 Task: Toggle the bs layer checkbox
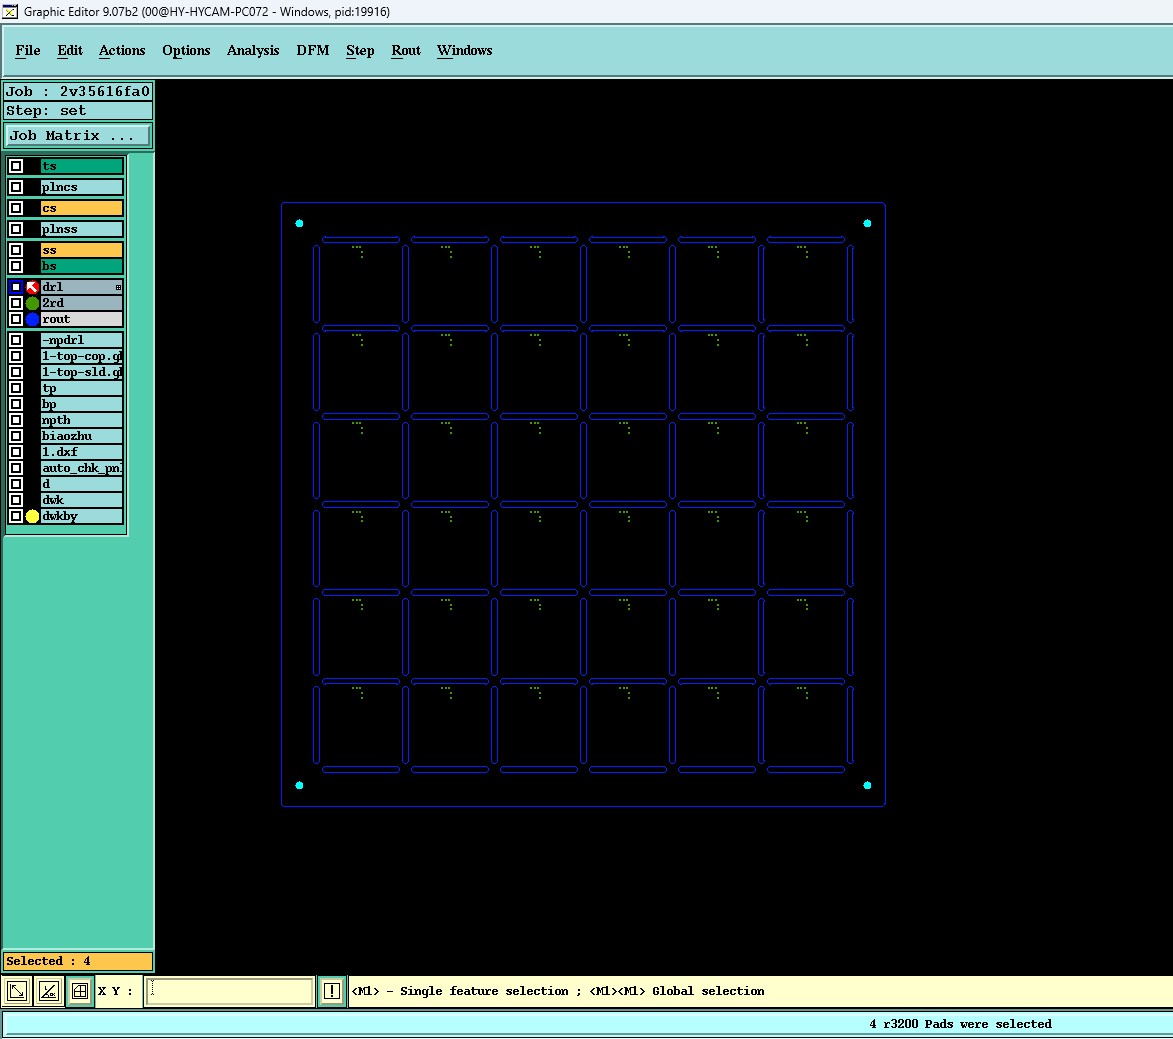coord(16,266)
